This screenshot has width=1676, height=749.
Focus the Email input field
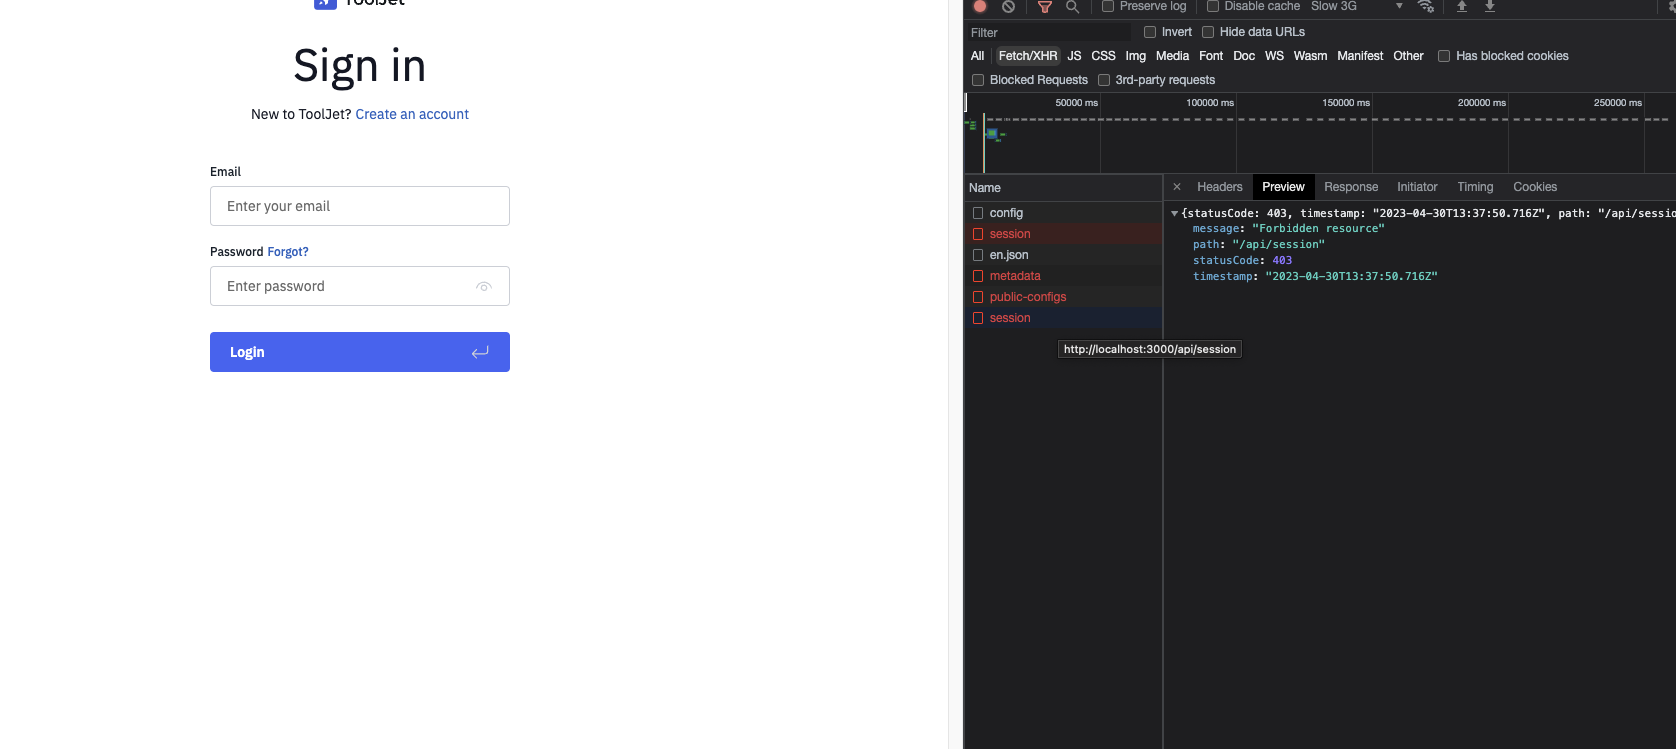tap(360, 206)
